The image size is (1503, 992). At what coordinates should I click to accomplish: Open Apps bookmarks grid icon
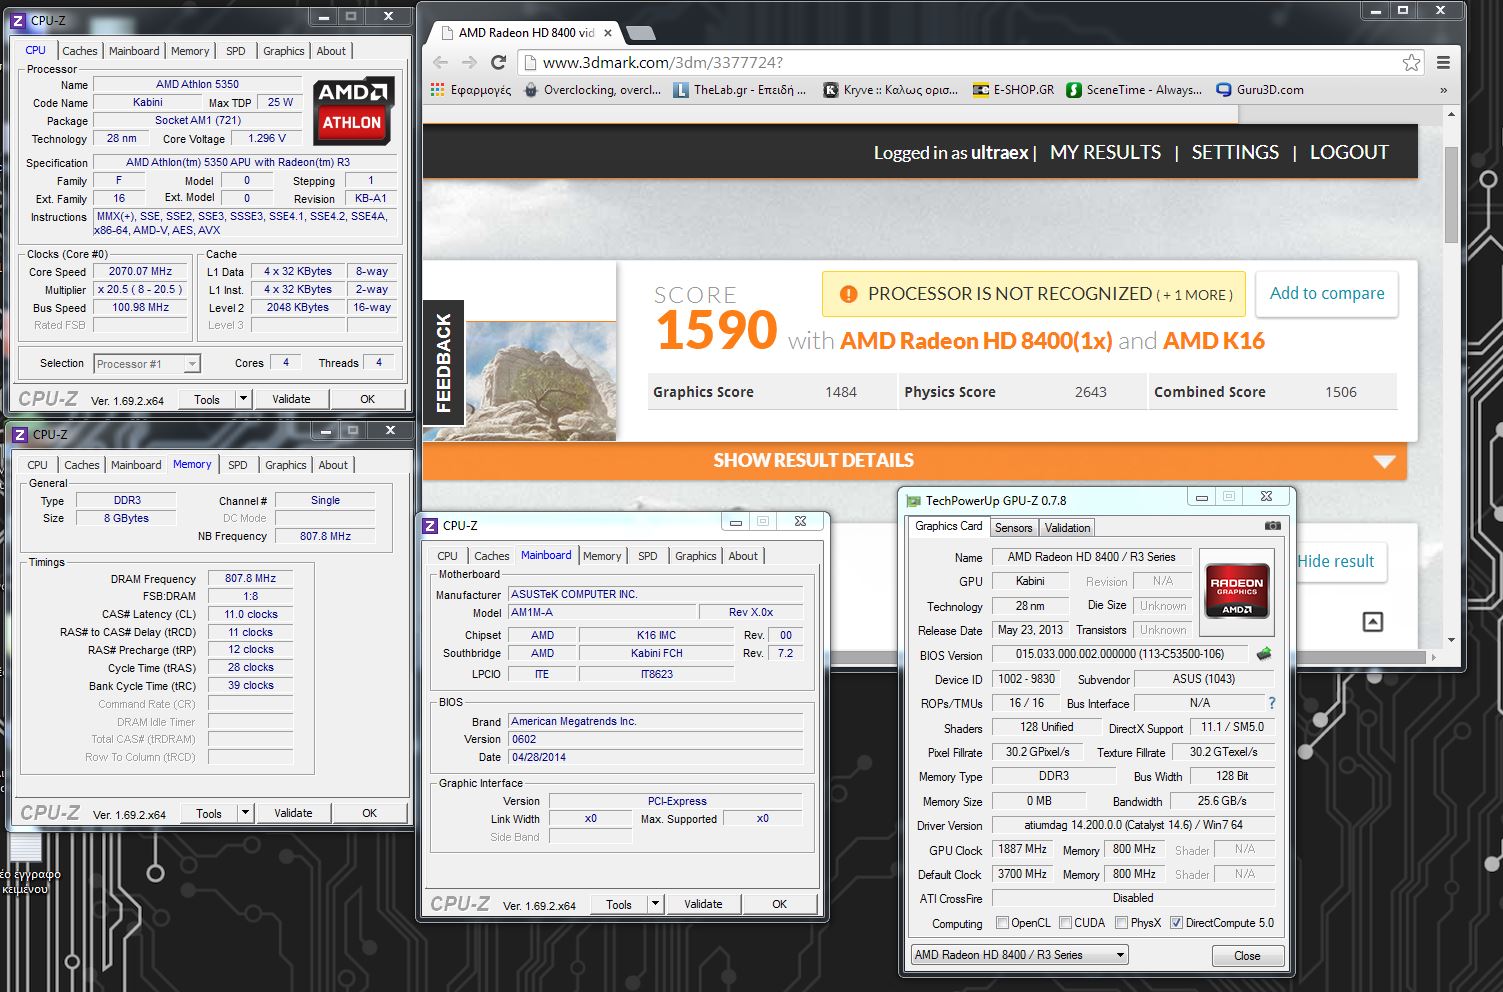tap(437, 89)
